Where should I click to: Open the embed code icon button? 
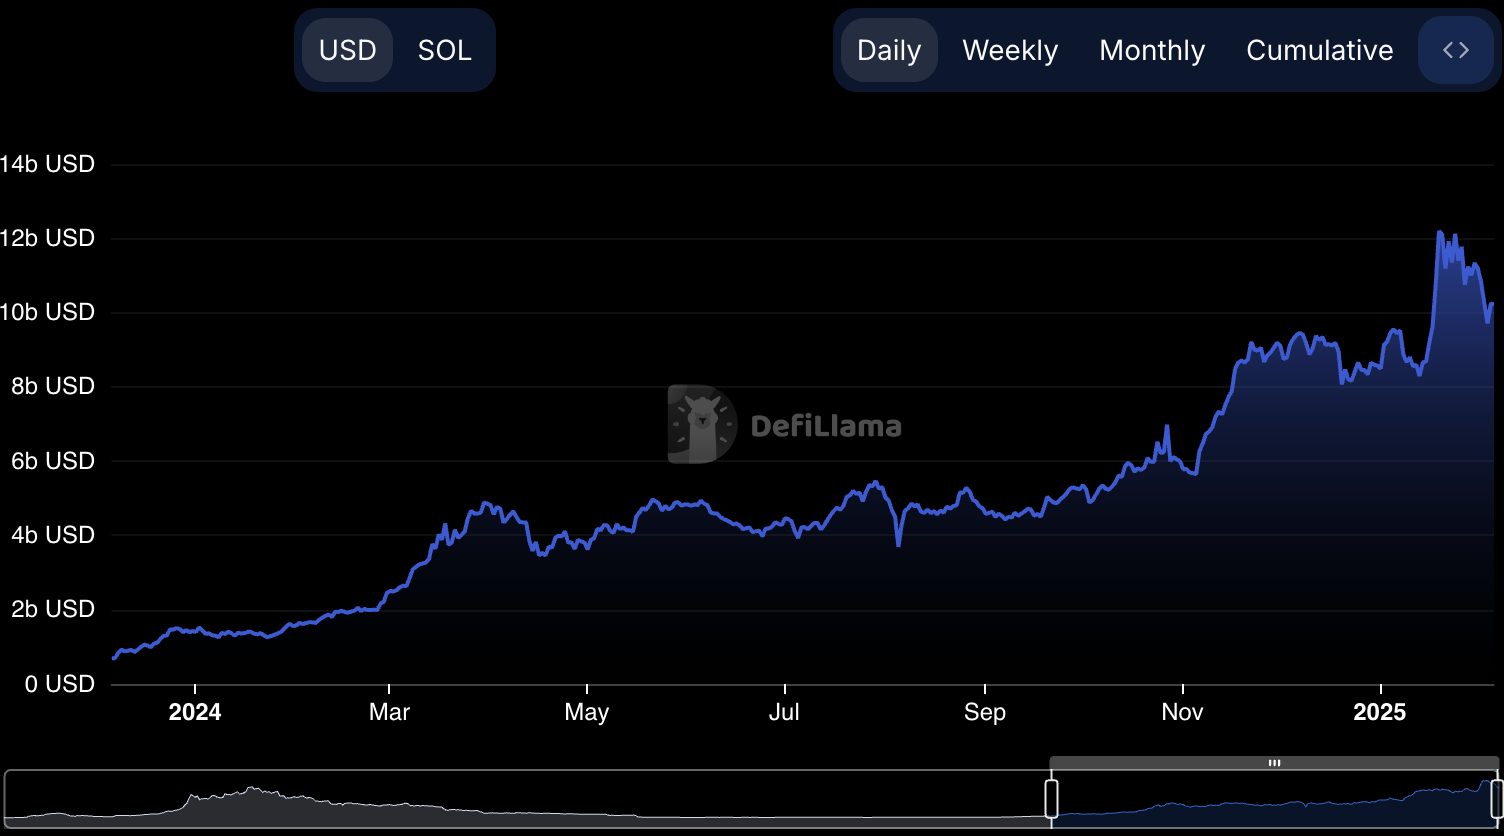click(x=1456, y=50)
